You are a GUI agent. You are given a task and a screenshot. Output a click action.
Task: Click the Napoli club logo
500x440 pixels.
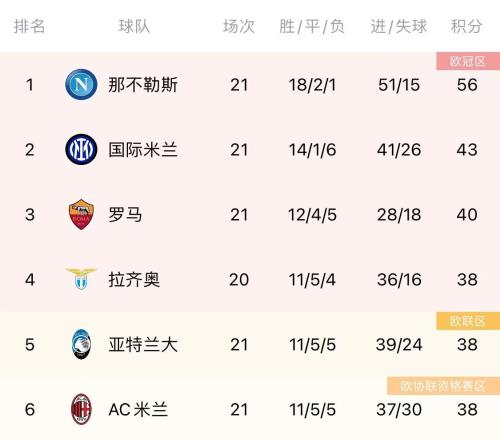click(x=81, y=84)
